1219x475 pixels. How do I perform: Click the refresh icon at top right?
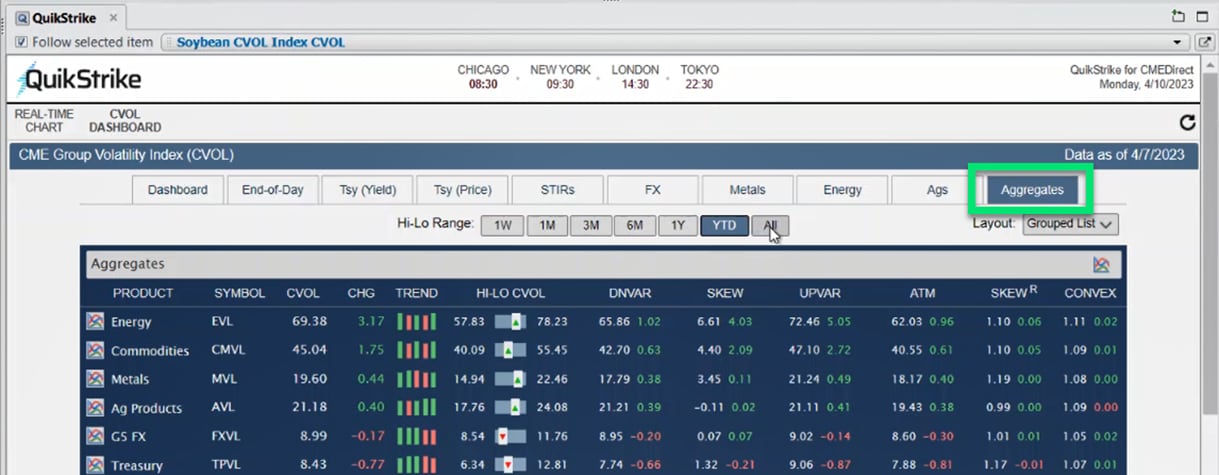point(1187,123)
